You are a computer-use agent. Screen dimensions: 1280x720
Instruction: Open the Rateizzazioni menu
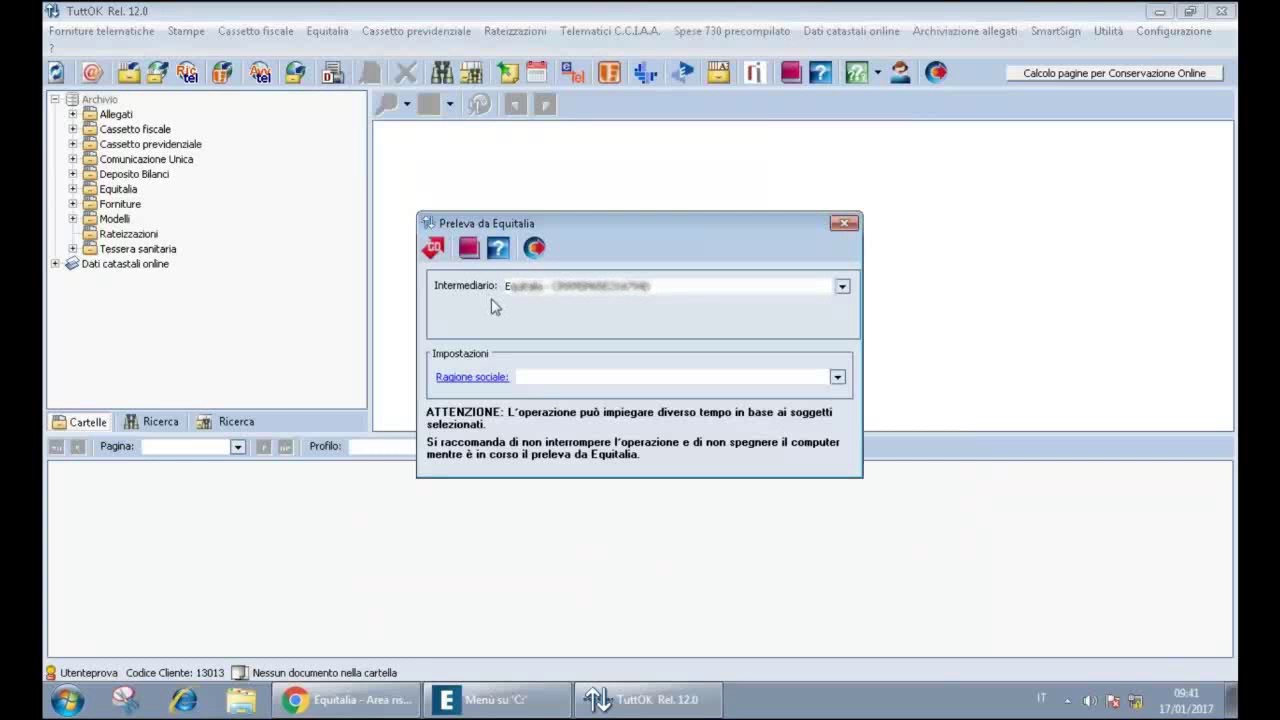pos(515,31)
